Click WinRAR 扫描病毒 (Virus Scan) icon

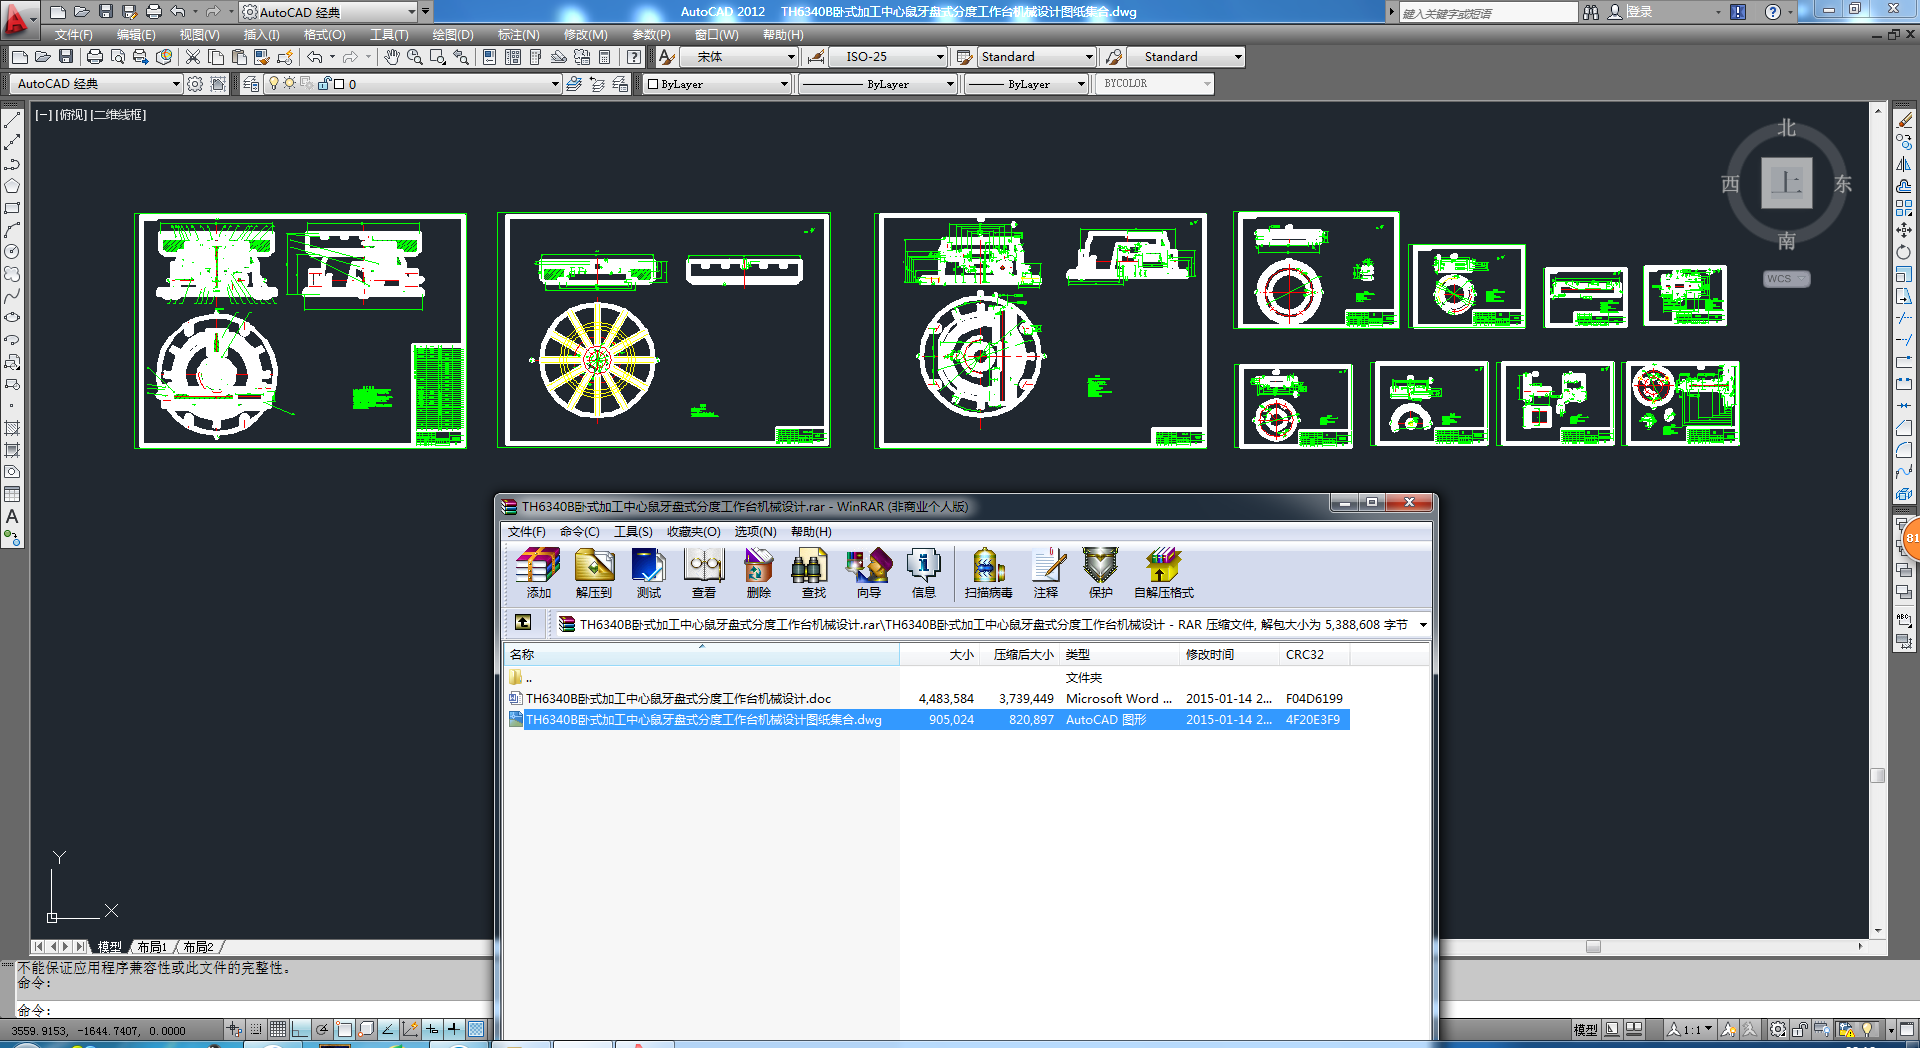click(989, 573)
